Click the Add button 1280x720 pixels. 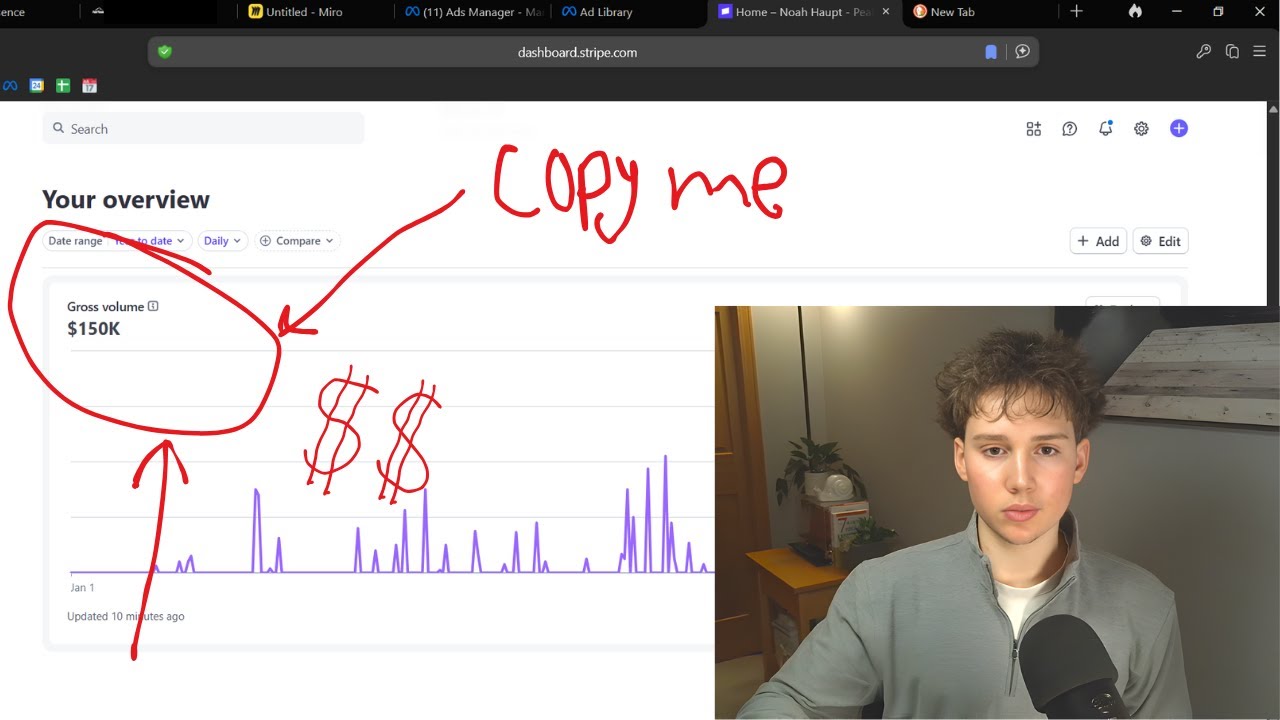[1098, 241]
